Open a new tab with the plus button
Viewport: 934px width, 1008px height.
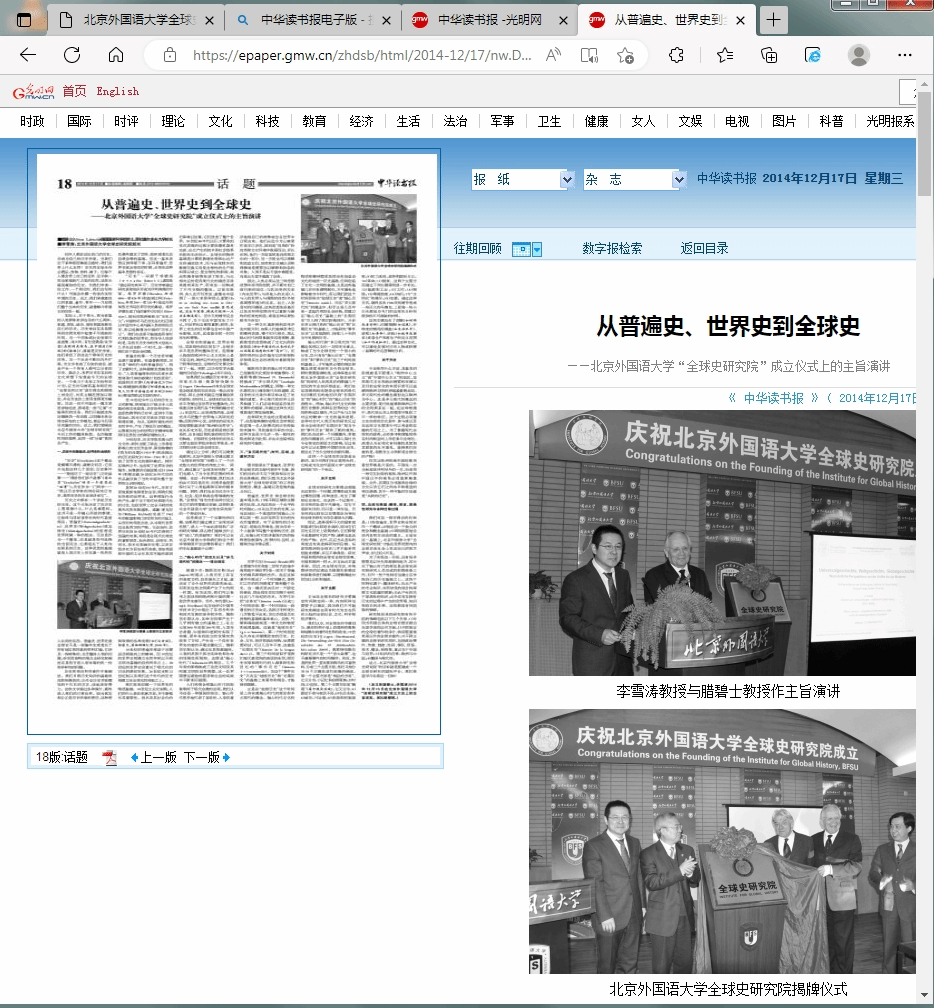coord(775,21)
